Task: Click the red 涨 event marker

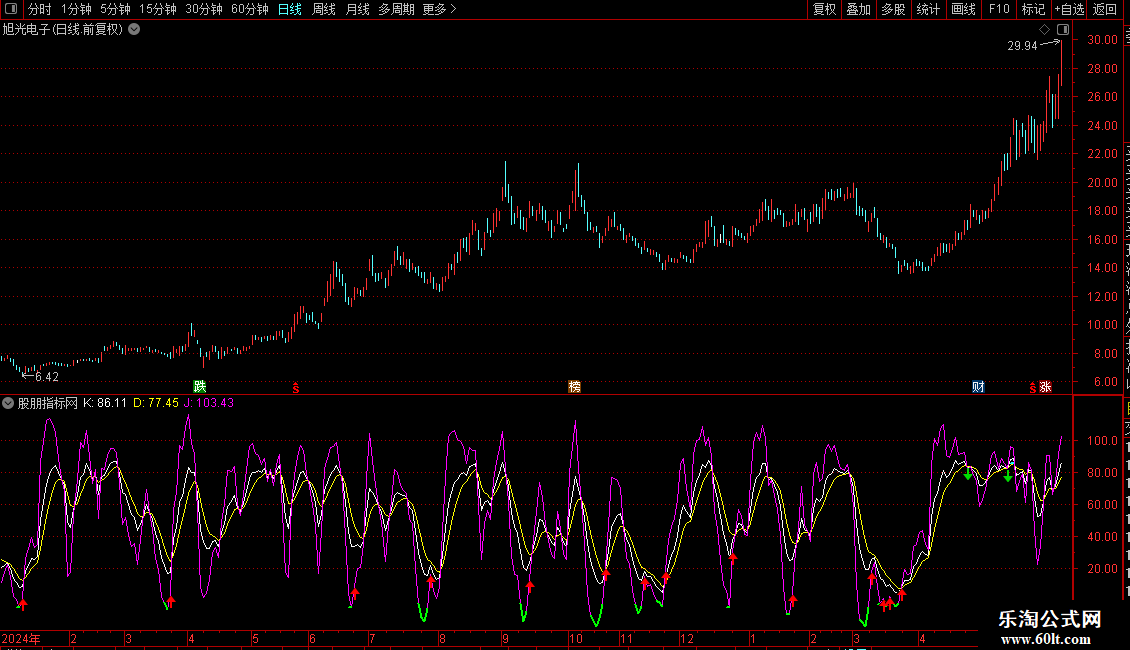Action: [1045, 387]
